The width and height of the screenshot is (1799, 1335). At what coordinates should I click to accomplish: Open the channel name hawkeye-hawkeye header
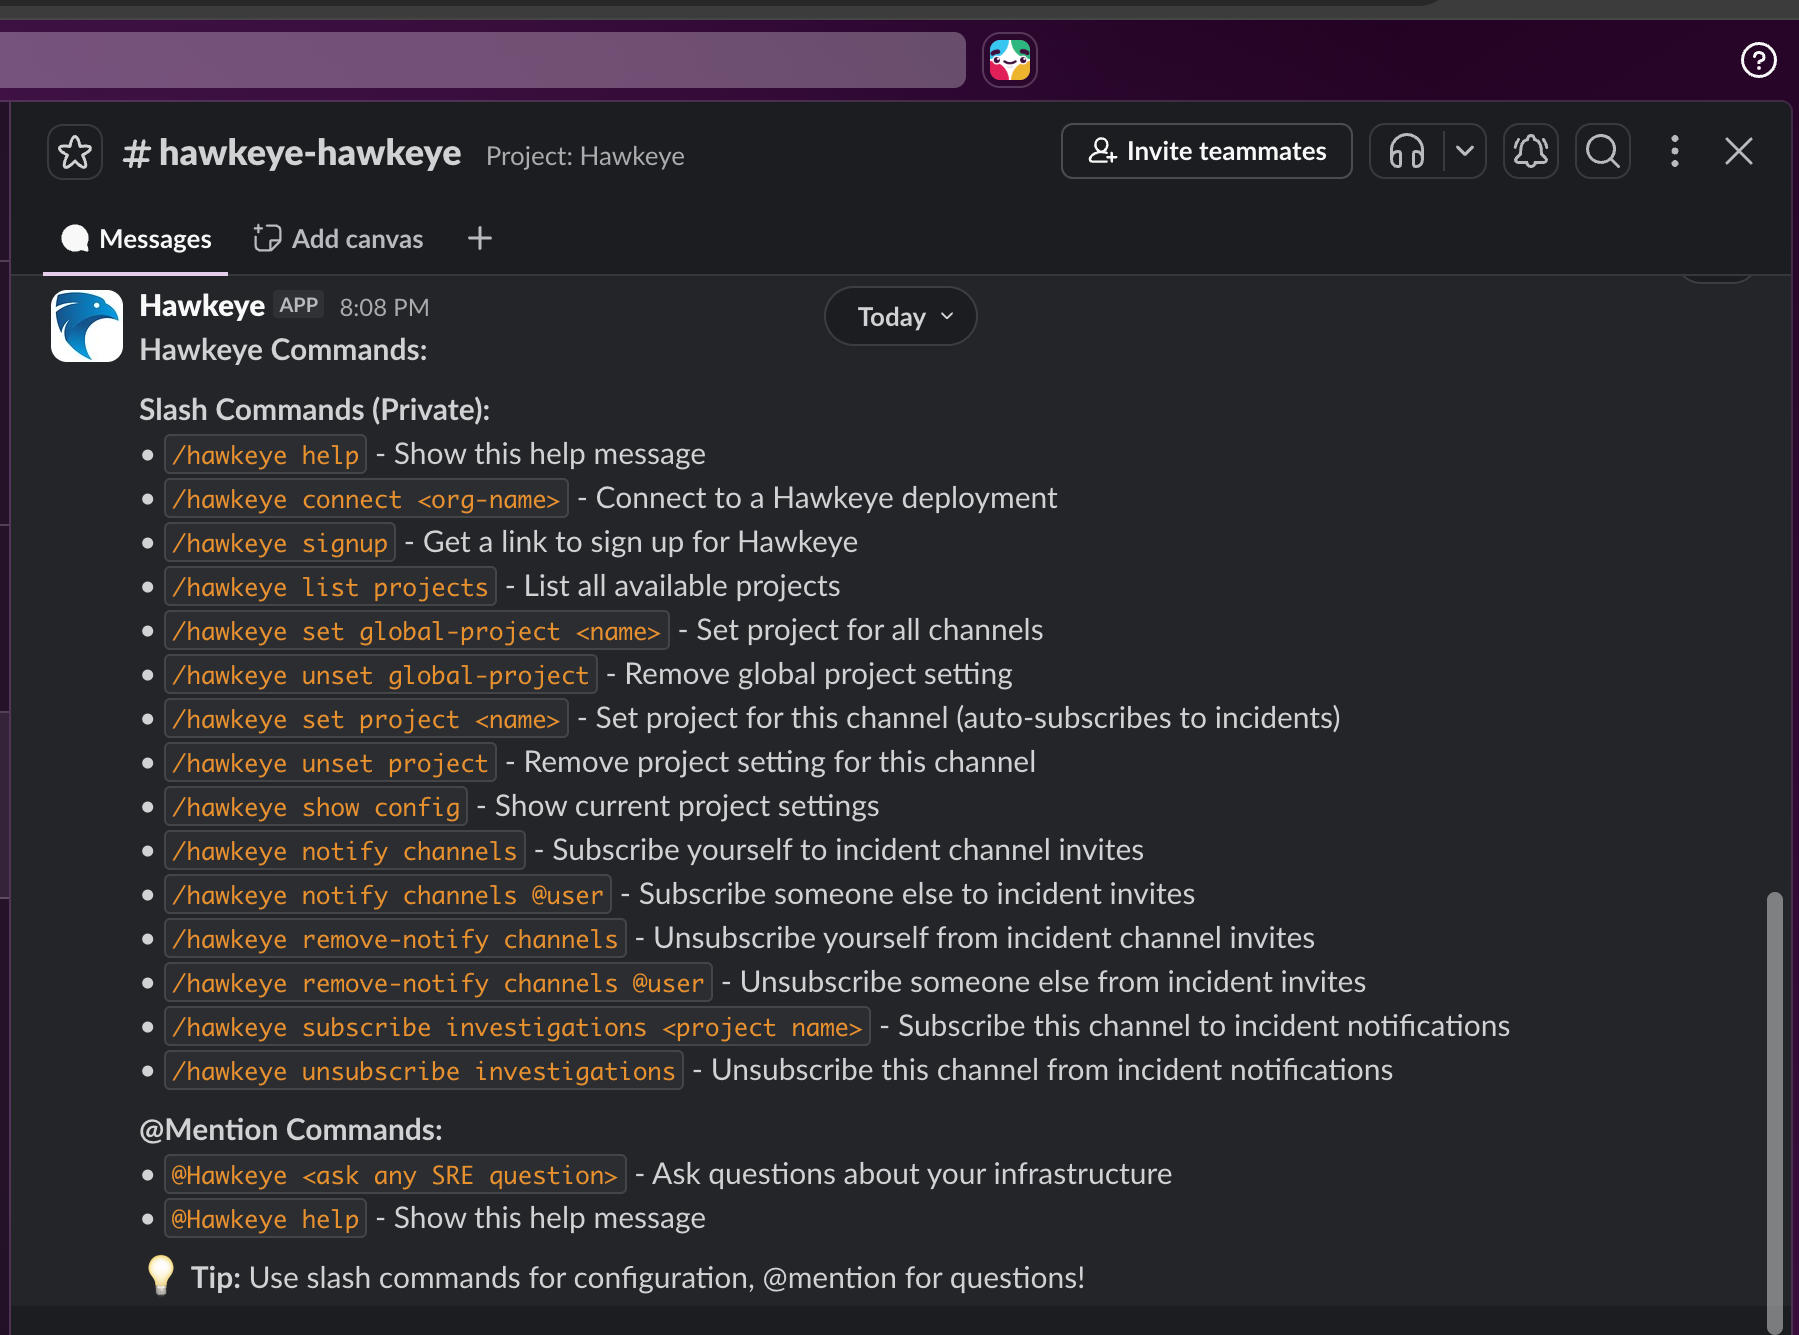click(x=291, y=152)
